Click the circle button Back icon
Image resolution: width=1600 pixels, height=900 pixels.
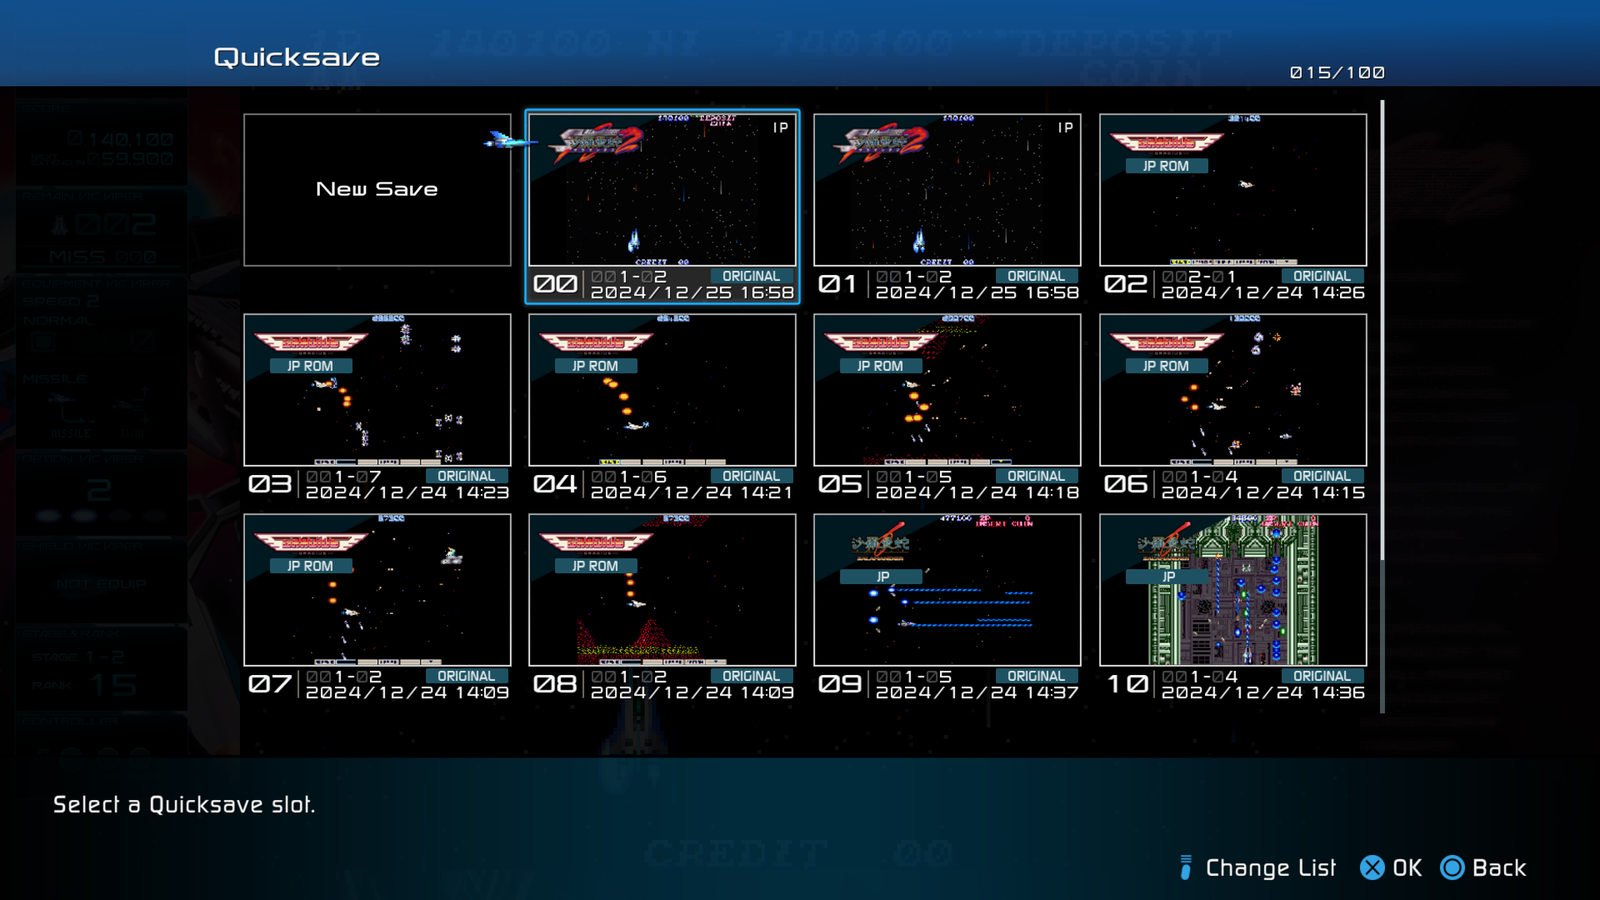coord(1452,868)
